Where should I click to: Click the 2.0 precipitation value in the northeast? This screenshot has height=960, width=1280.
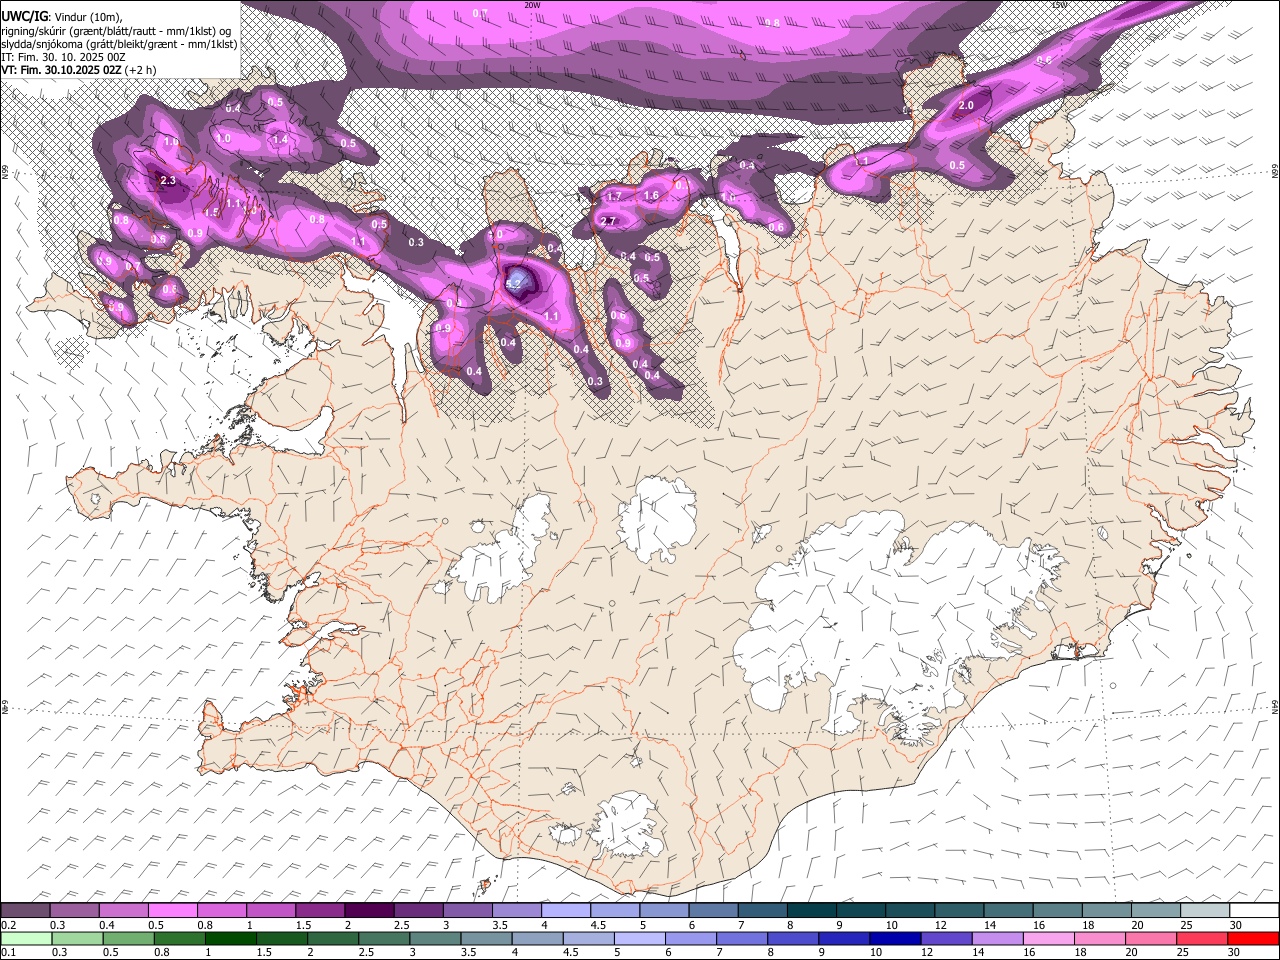pos(966,105)
